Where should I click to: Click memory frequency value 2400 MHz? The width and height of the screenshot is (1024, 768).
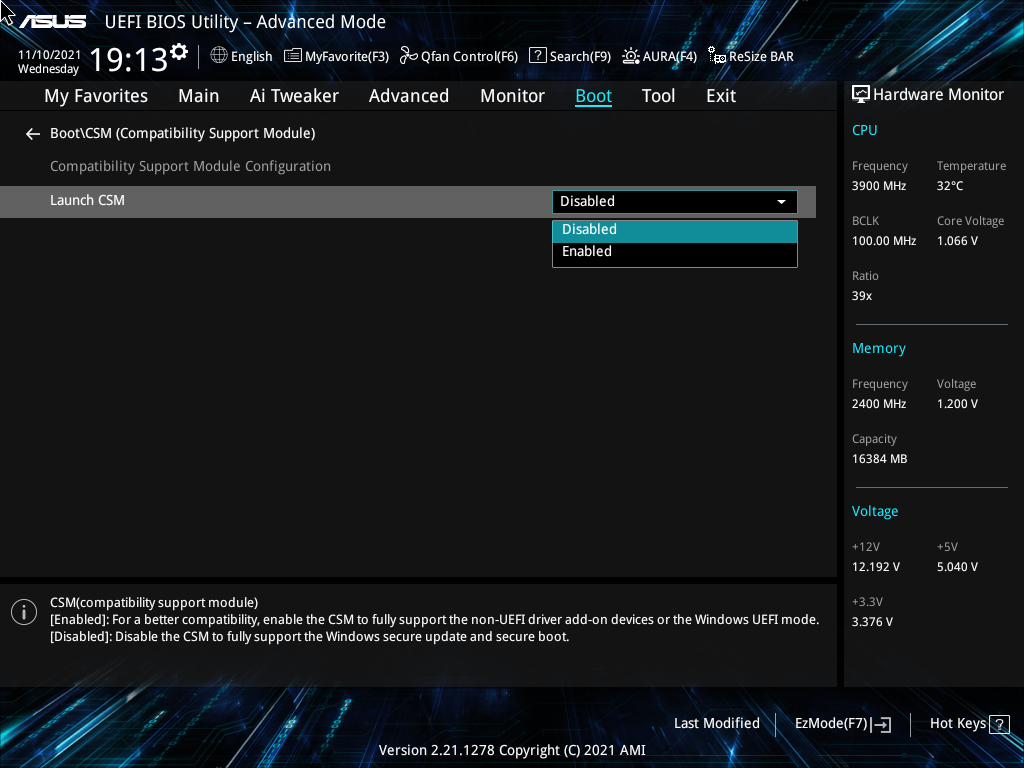click(878, 404)
